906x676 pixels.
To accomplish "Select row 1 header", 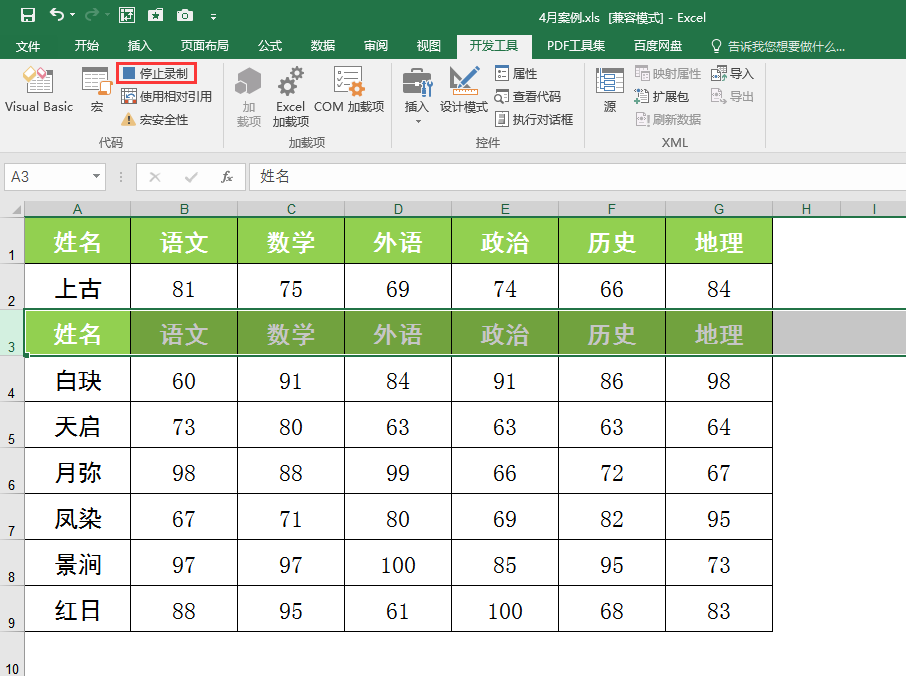I will (12, 240).
